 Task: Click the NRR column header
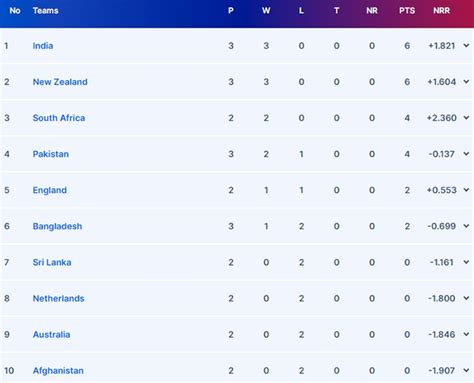point(441,11)
